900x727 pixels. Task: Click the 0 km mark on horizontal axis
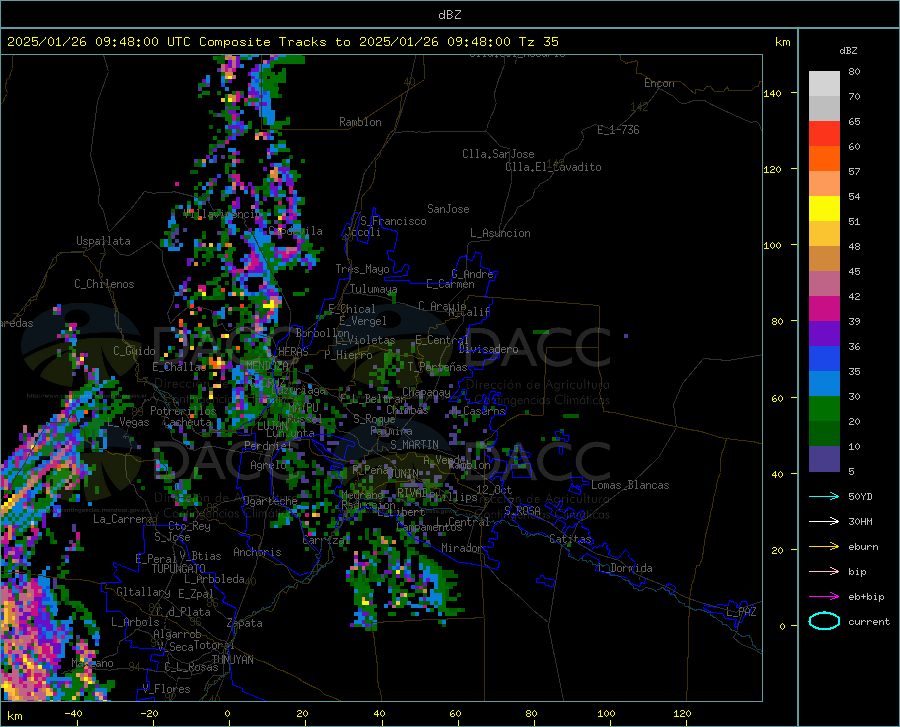tap(227, 713)
